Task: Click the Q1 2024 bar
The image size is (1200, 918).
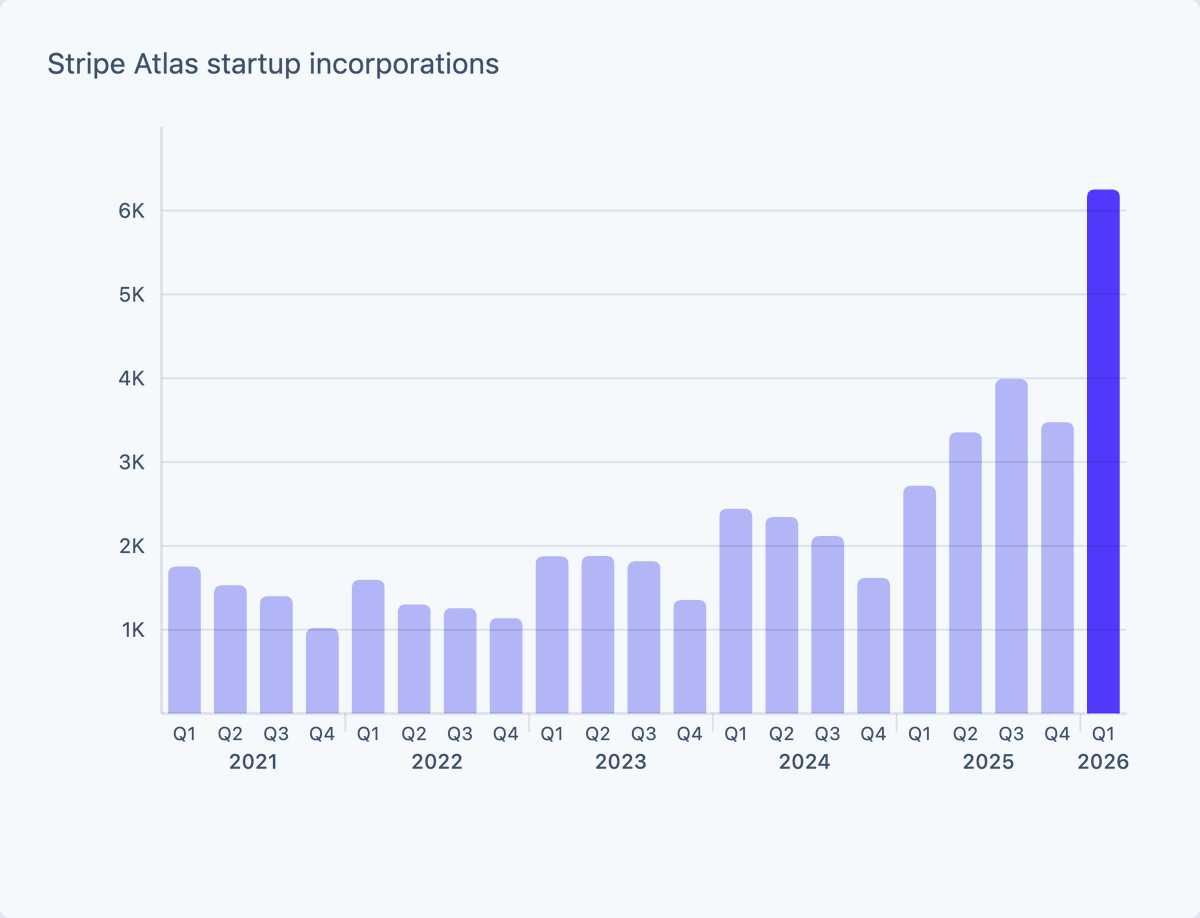Action: pyautogui.click(x=736, y=611)
